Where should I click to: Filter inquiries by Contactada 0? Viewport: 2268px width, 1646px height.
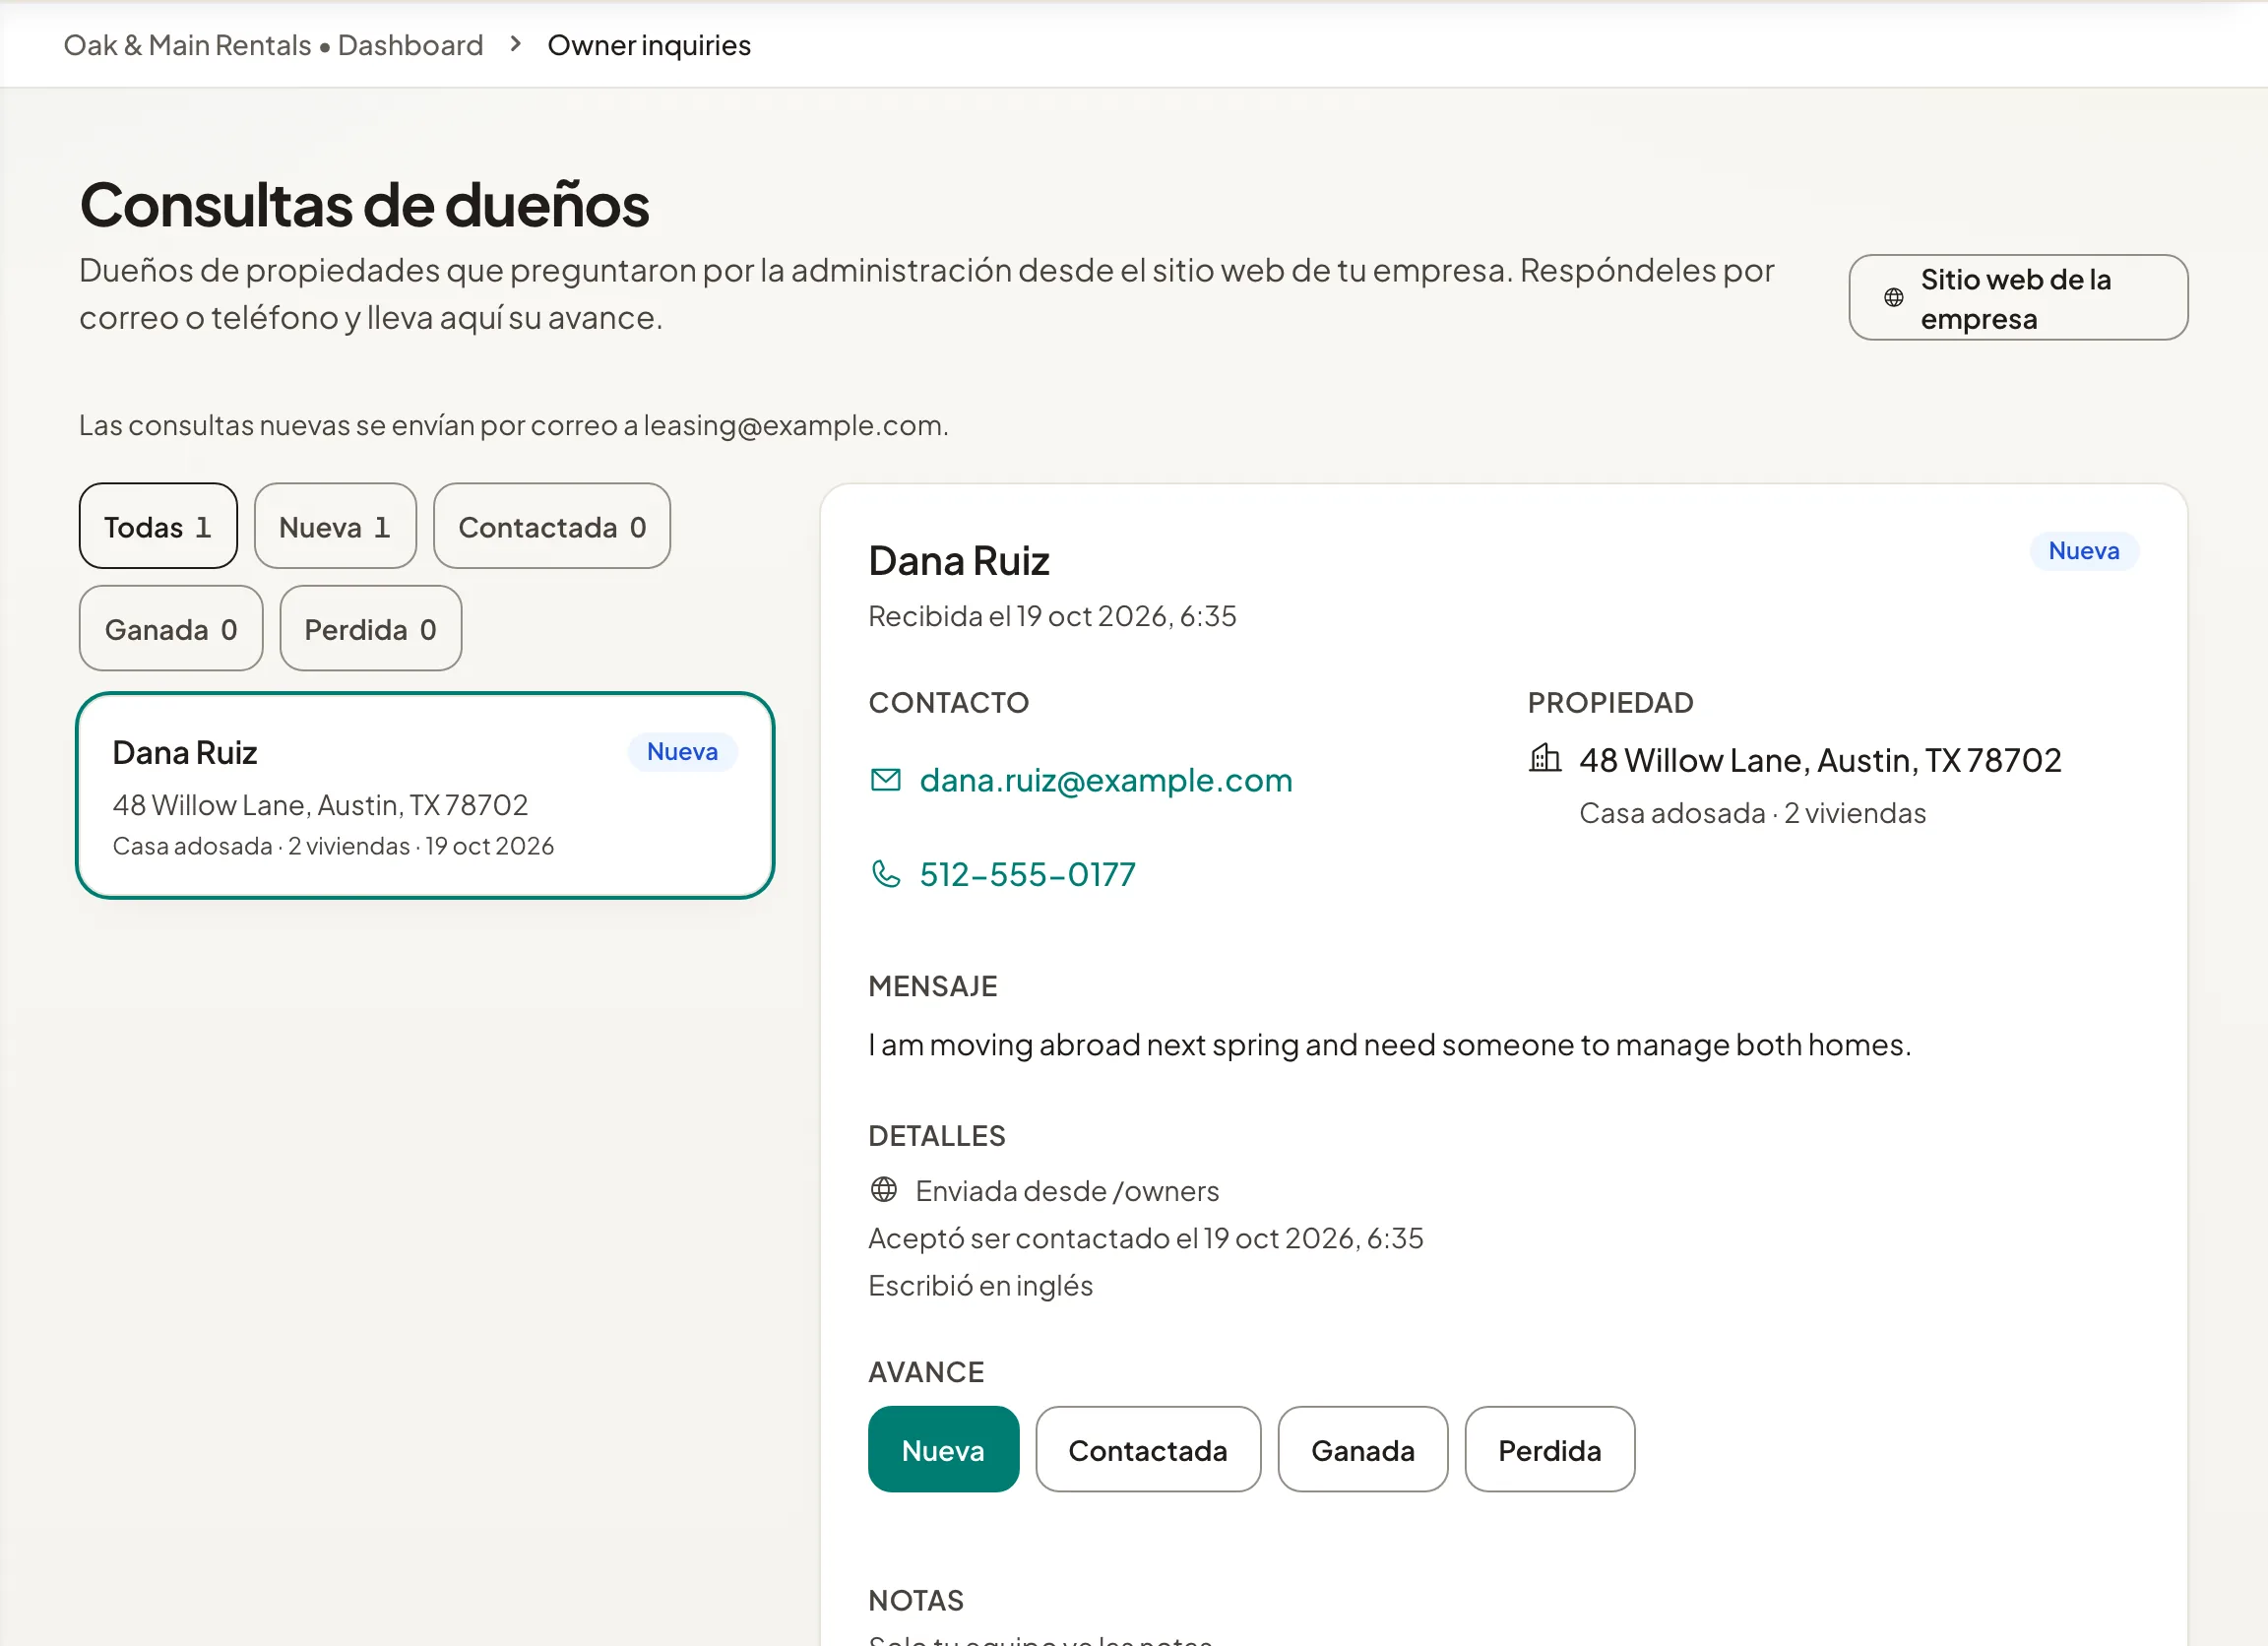pyautogui.click(x=551, y=526)
